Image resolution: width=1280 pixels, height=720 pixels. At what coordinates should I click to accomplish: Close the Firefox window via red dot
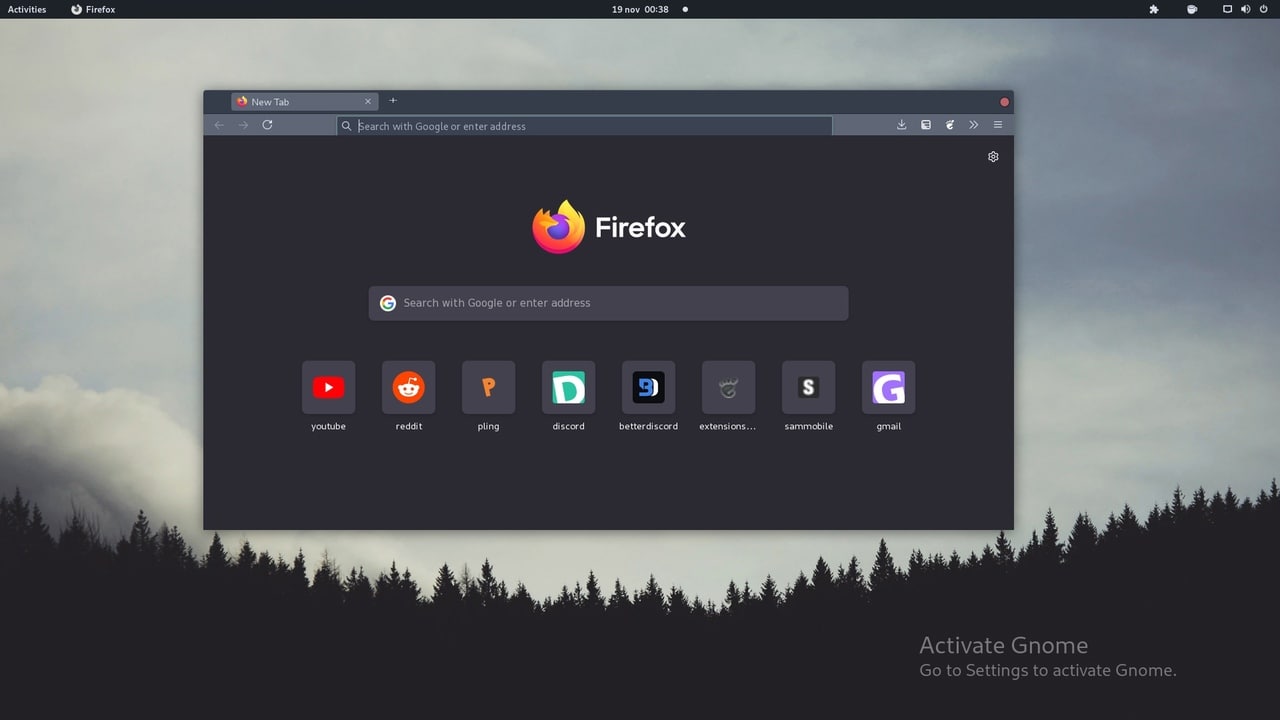click(x=1004, y=102)
